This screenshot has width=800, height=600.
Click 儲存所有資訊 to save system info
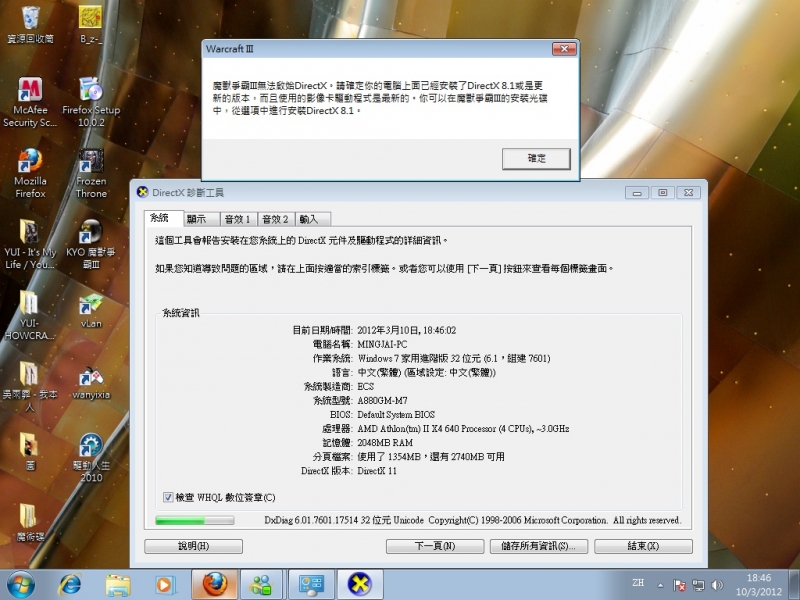tap(539, 546)
